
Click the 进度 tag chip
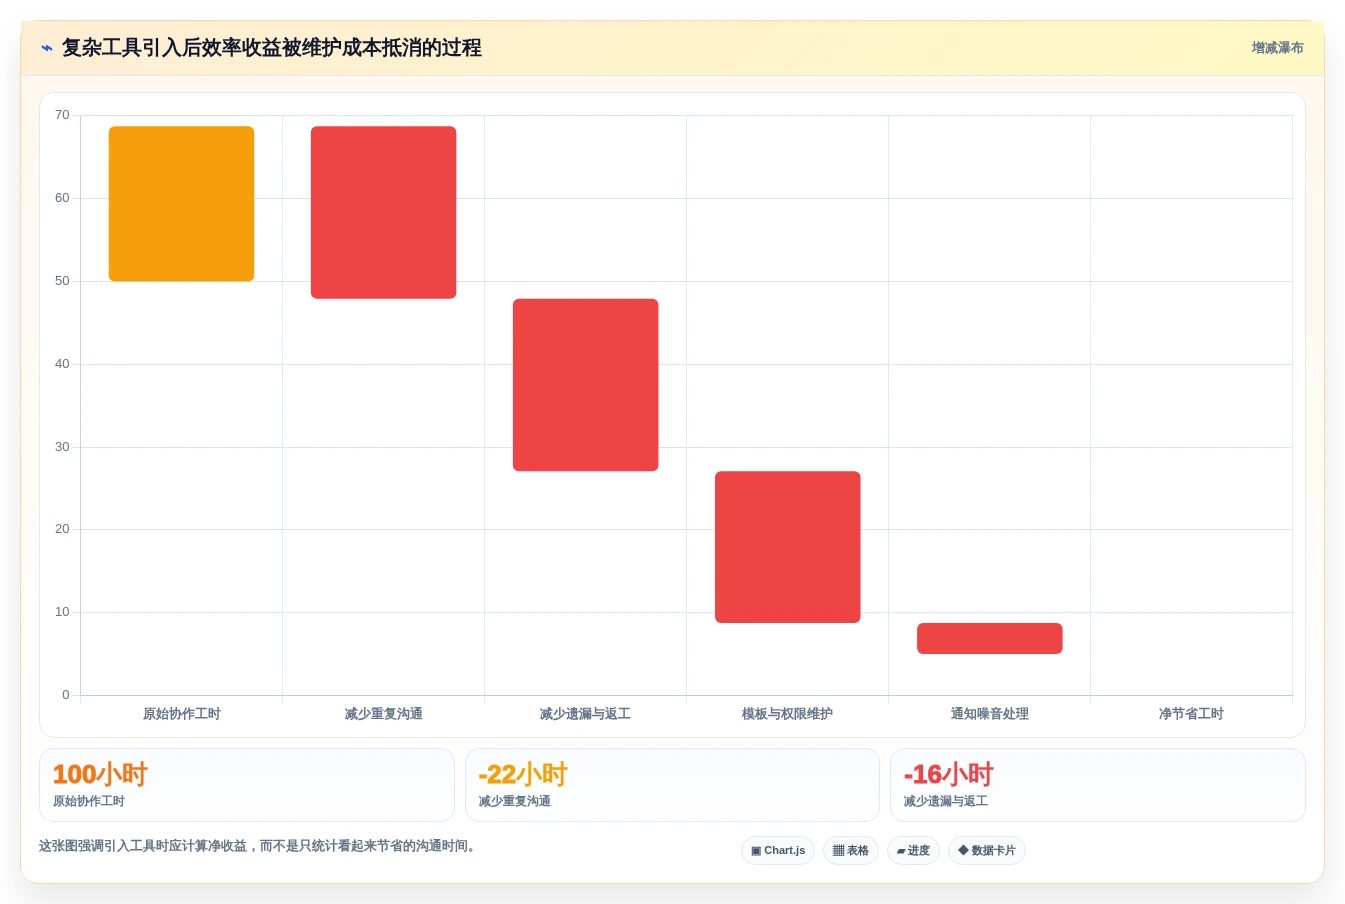913,851
